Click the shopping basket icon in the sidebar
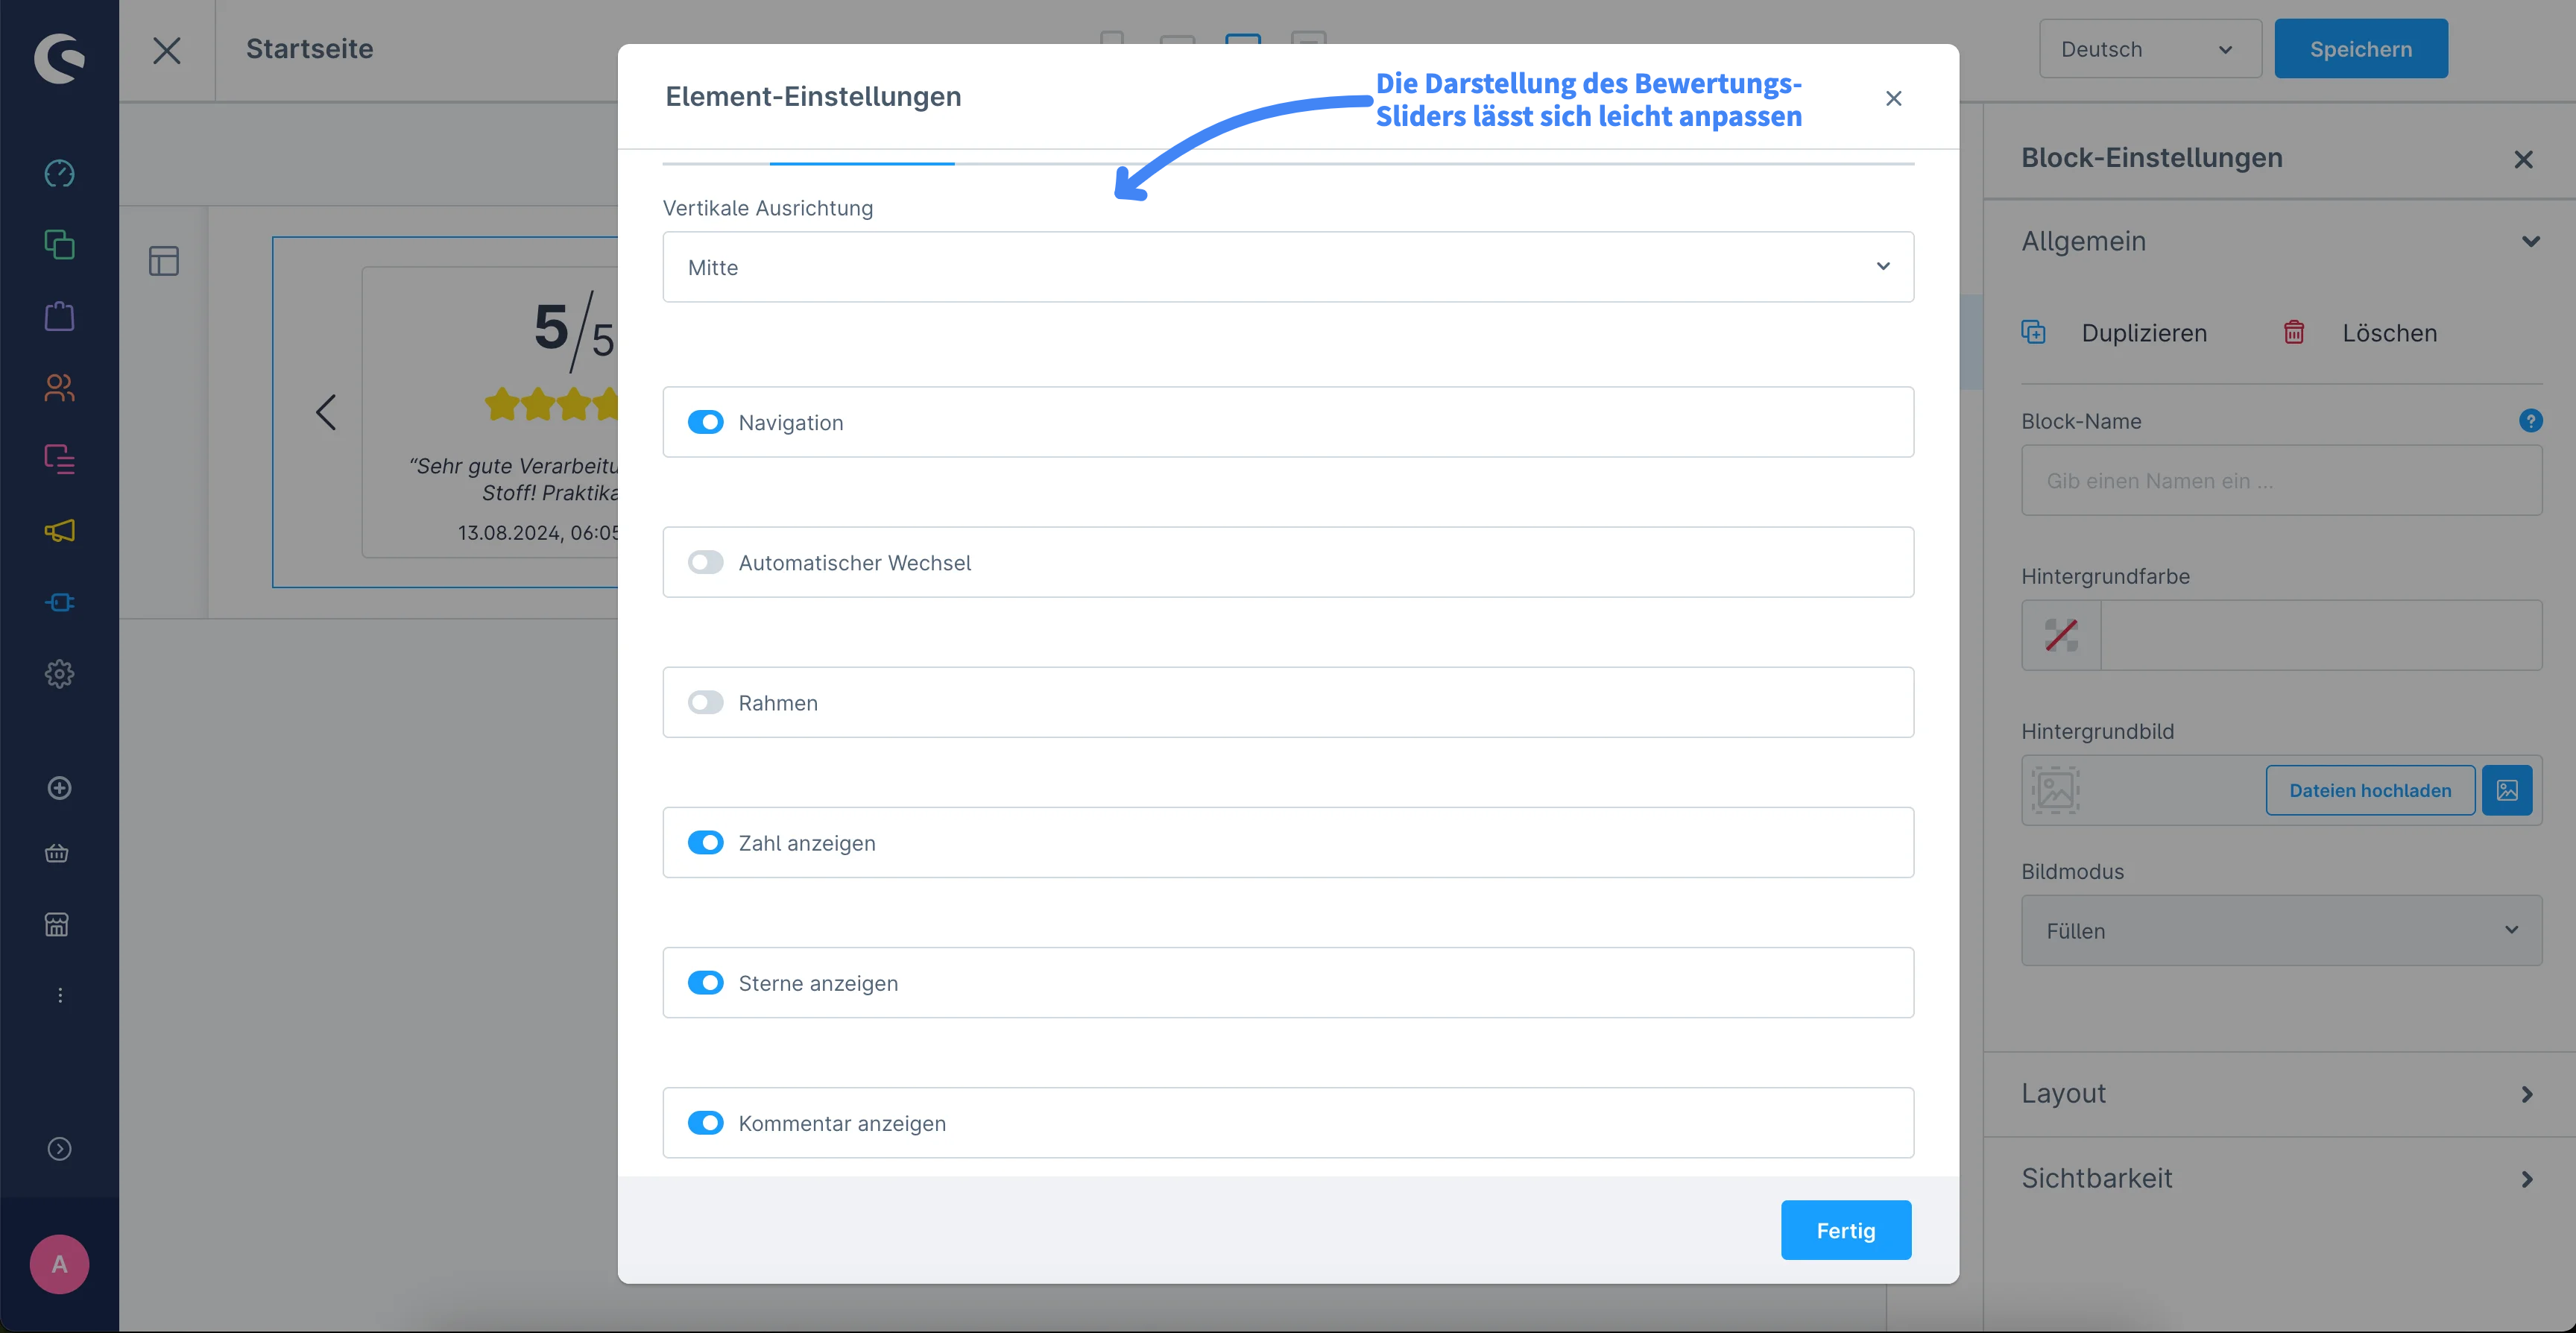 coord(57,853)
